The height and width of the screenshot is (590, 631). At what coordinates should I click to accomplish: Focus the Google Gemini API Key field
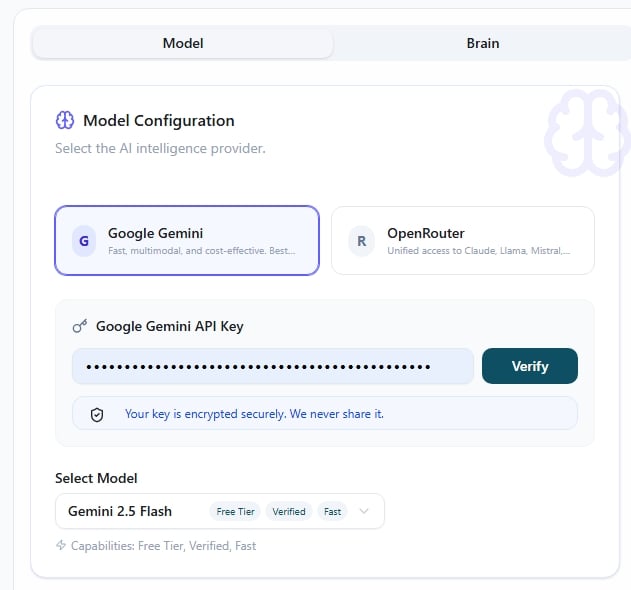pos(273,366)
